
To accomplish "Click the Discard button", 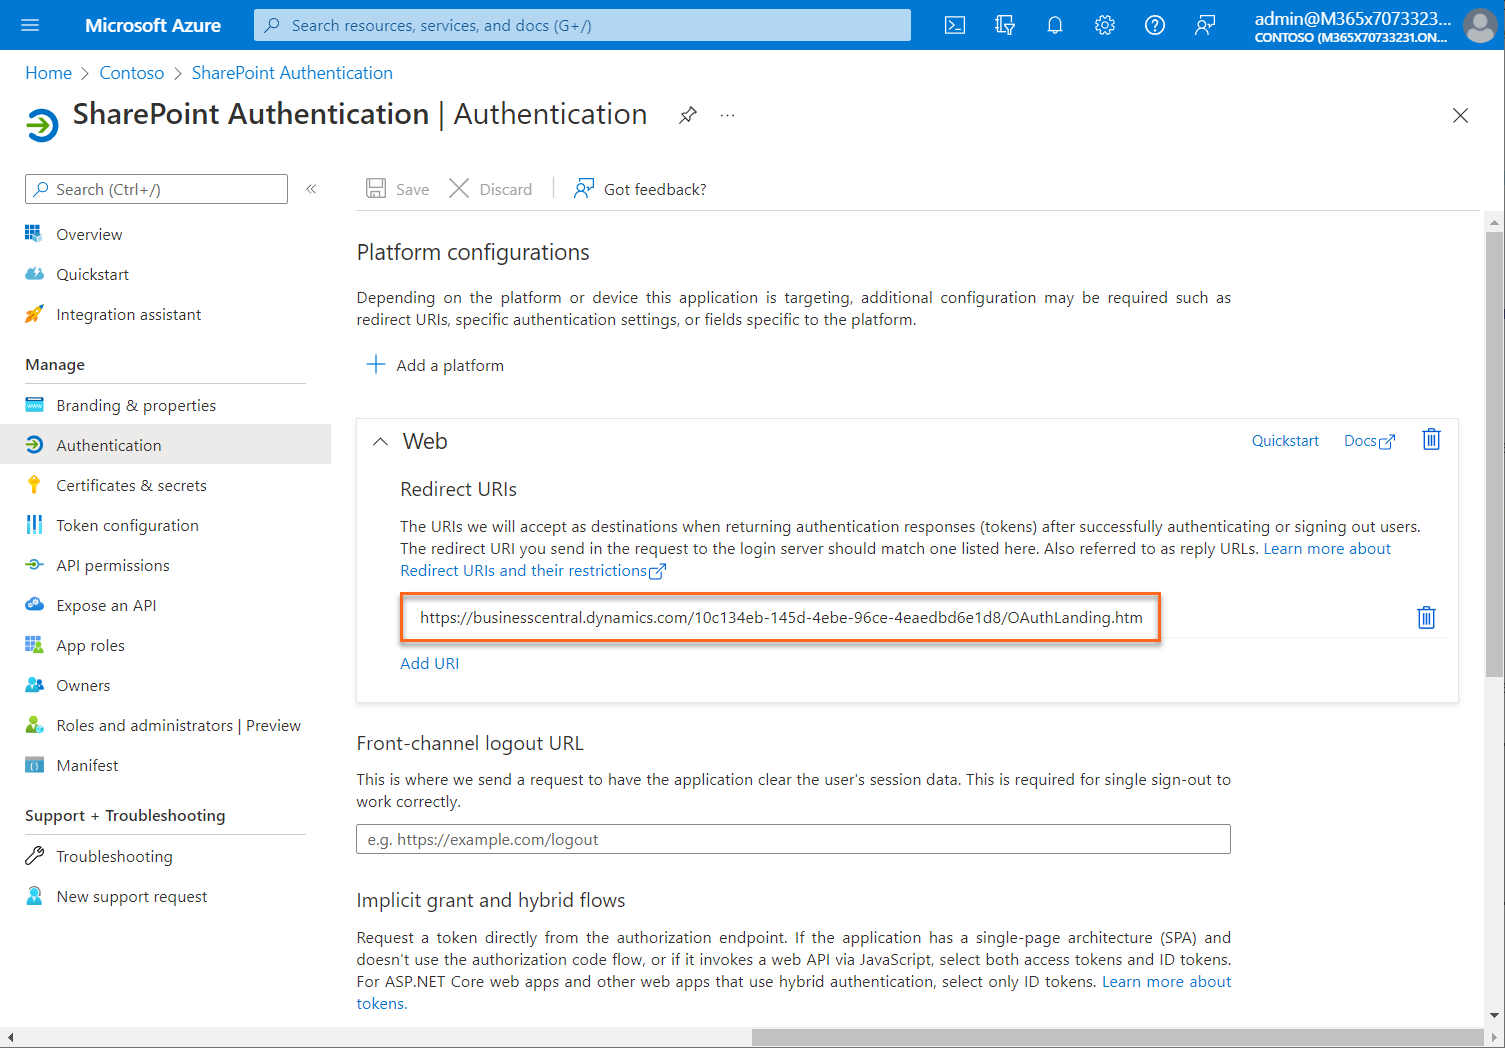I will [x=490, y=188].
